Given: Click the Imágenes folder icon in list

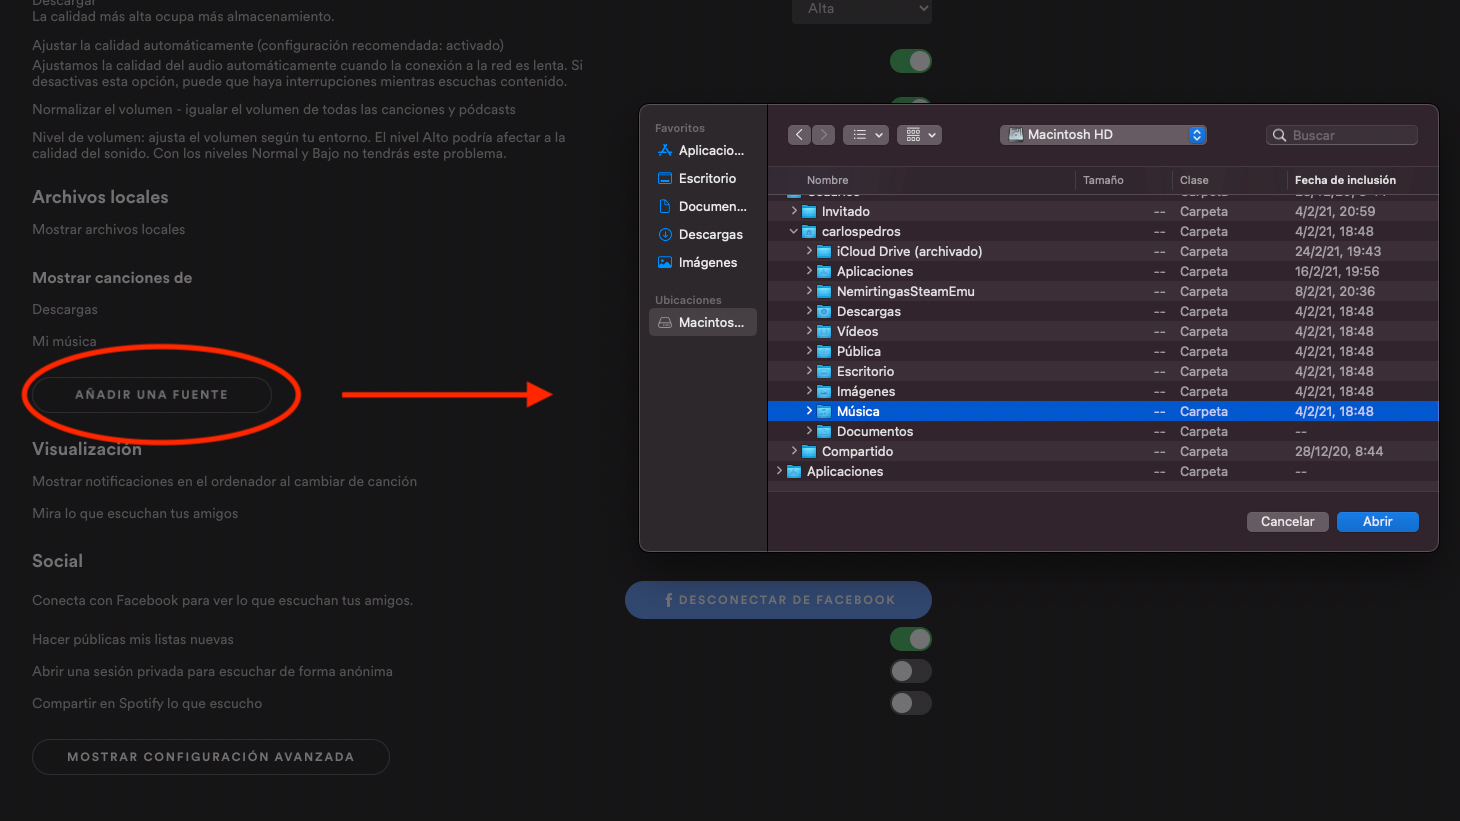Looking at the screenshot, I should point(824,391).
